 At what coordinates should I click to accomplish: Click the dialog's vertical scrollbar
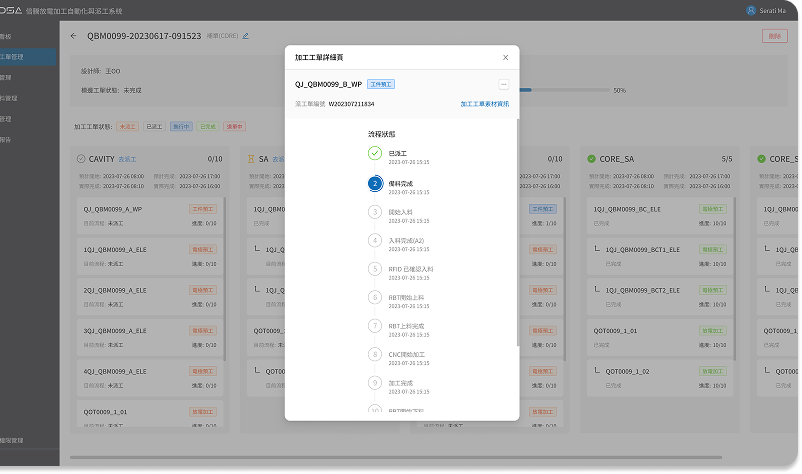point(517,230)
